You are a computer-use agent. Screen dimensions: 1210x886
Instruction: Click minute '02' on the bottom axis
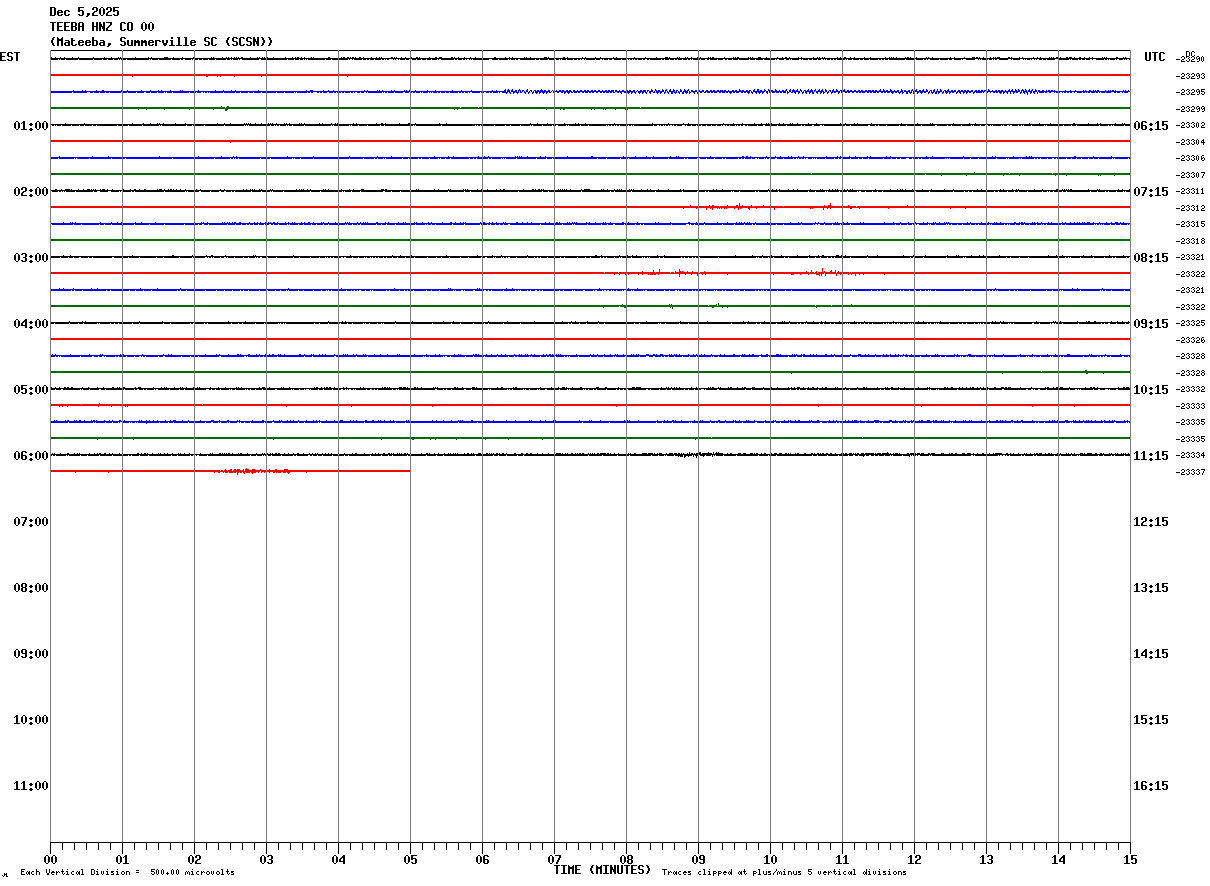click(x=194, y=860)
